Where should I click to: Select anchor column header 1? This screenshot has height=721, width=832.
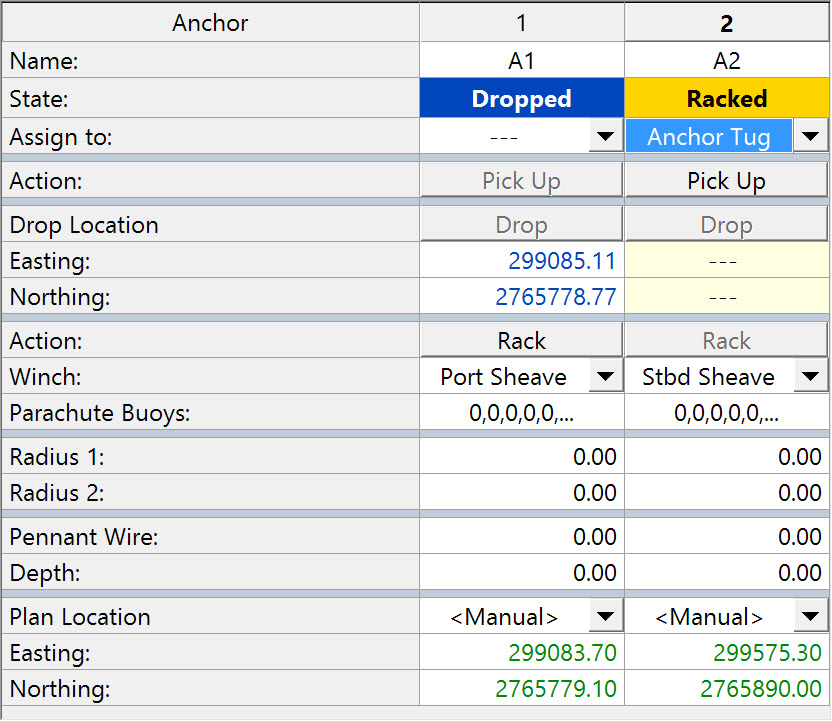(521, 22)
